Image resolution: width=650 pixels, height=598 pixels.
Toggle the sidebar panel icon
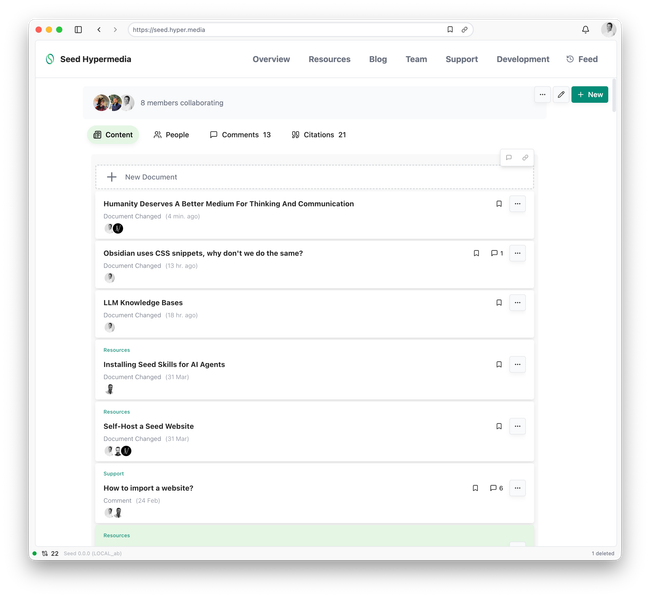79,30
